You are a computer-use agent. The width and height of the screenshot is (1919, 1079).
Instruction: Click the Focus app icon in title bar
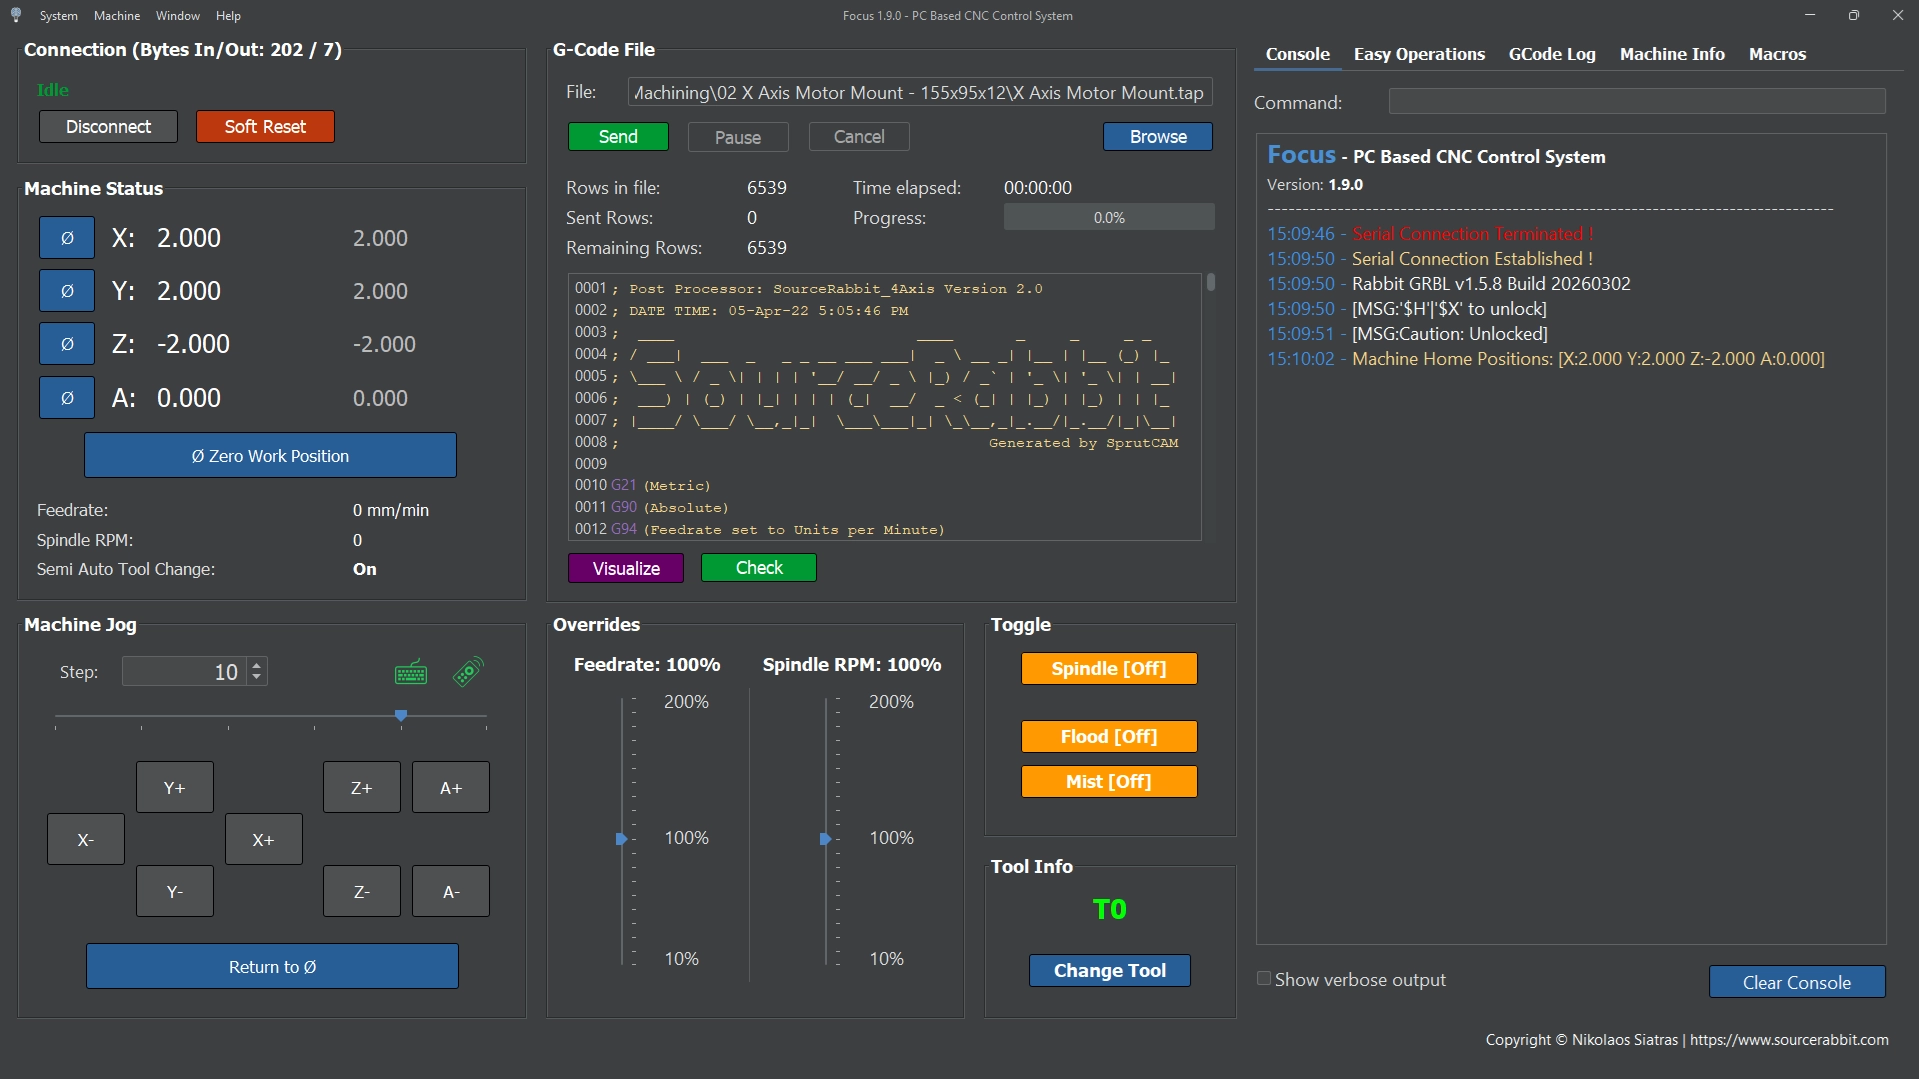click(16, 15)
